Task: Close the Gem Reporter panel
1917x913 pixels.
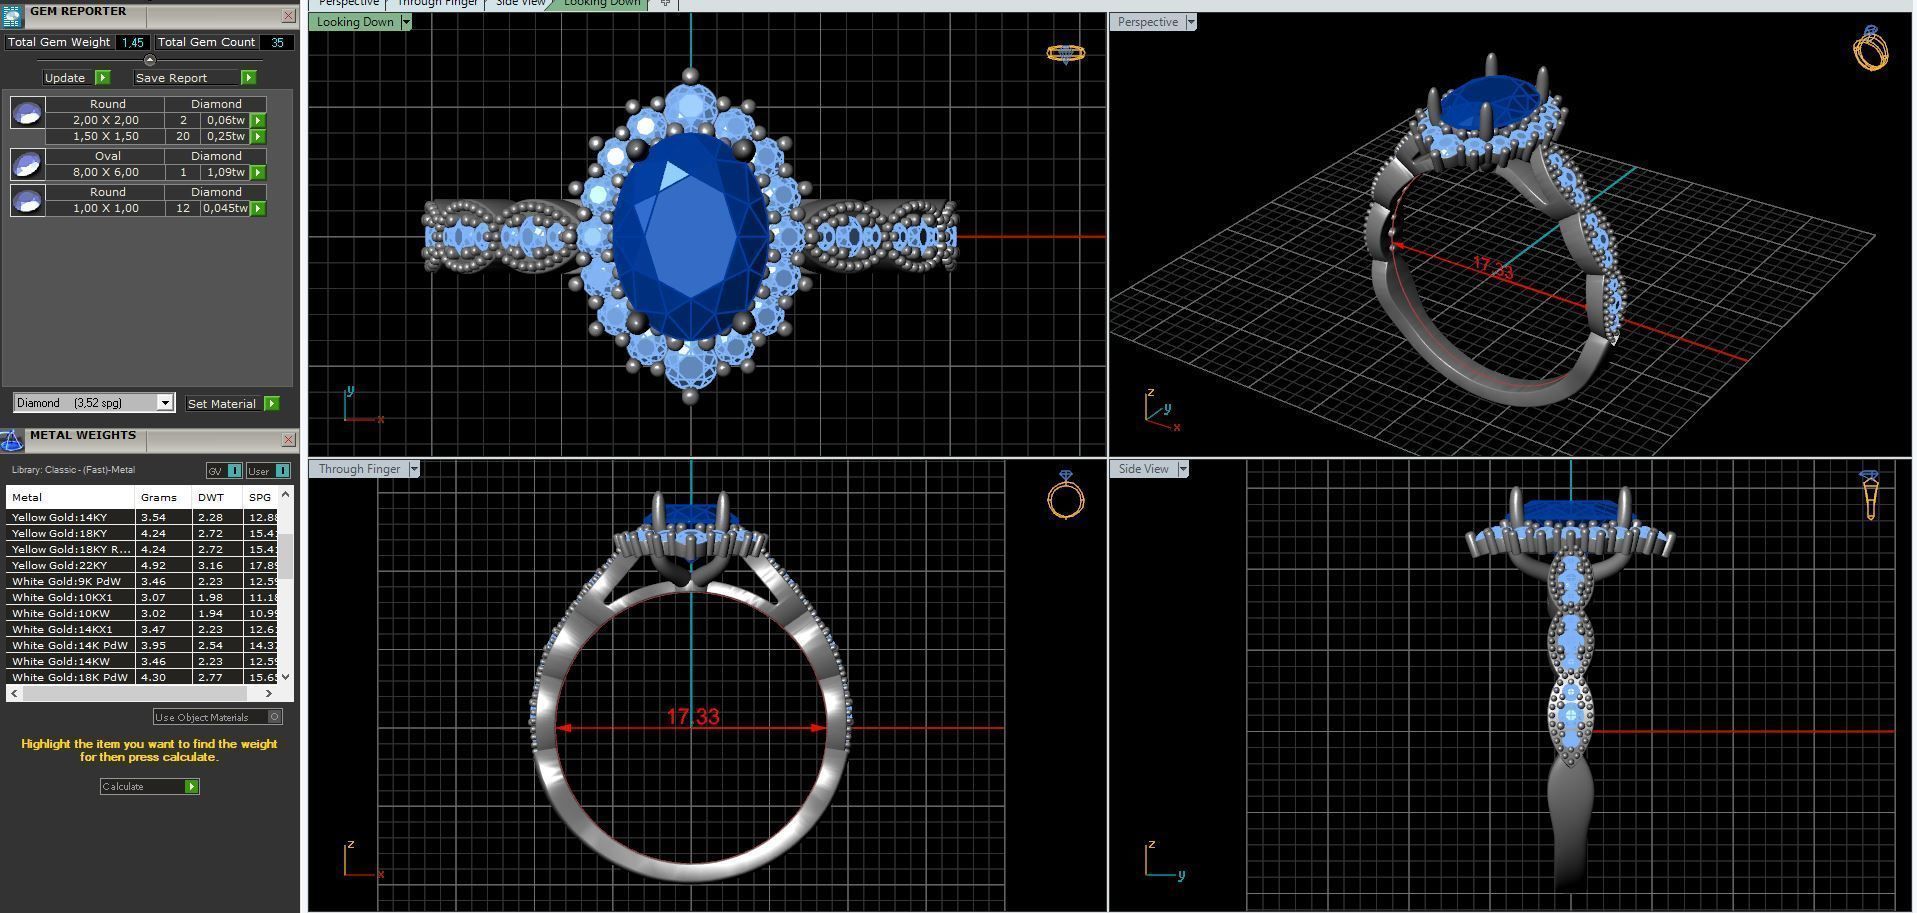Action: click(288, 15)
